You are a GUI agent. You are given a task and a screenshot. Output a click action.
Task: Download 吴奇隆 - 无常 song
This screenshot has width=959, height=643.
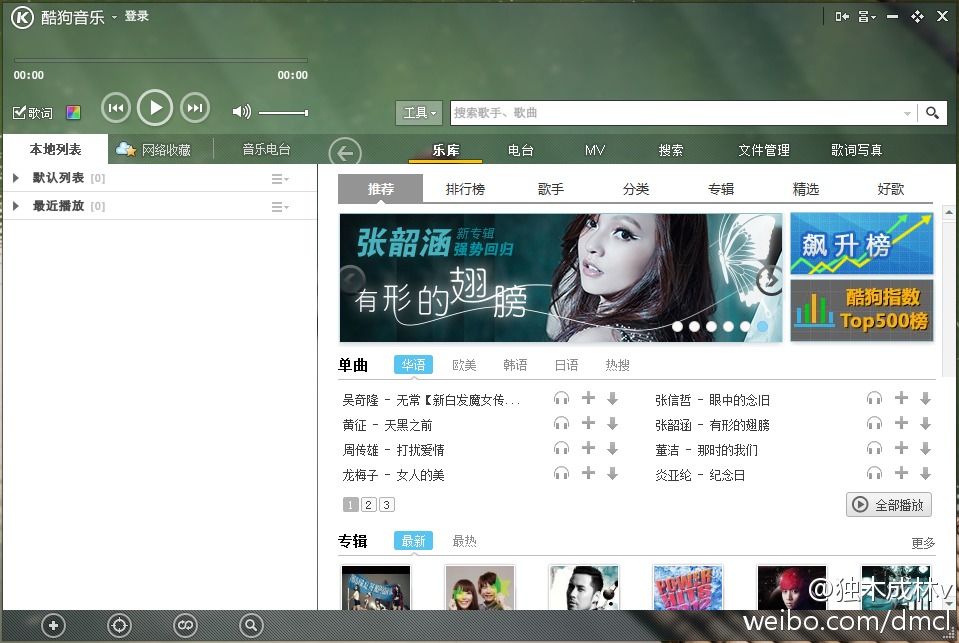pyautogui.click(x=612, y=399)
